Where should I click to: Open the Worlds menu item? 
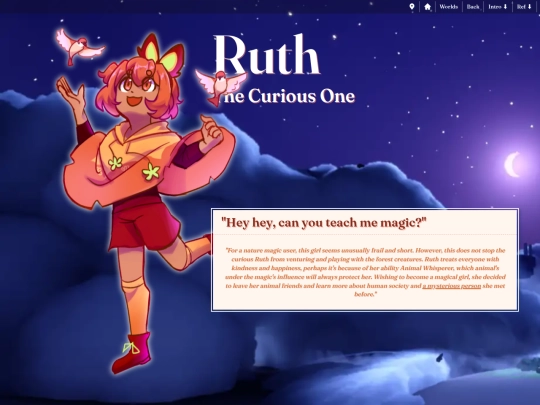tap(449, 7)
